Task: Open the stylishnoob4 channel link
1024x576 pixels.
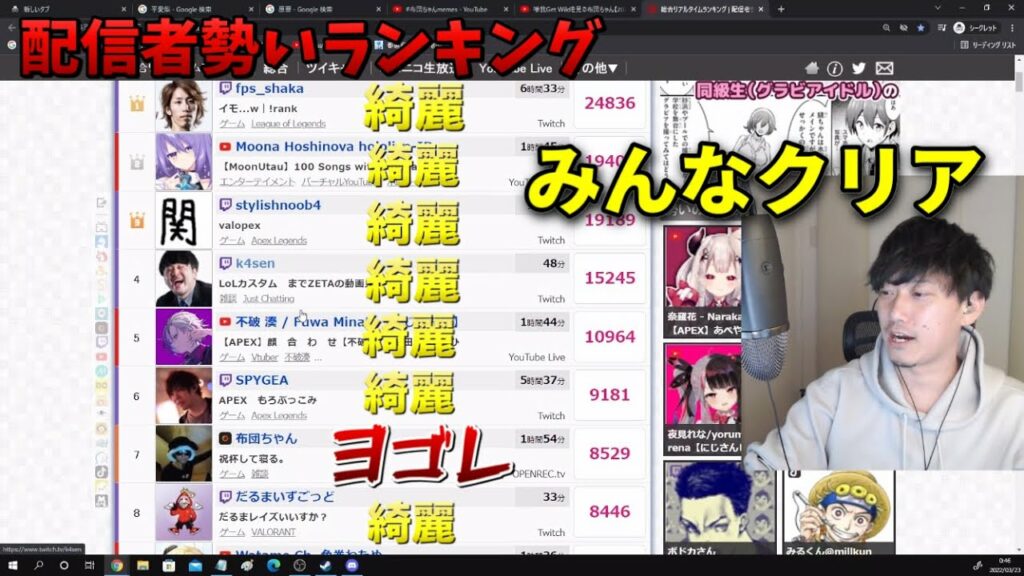Action: (x=278, y=205)
